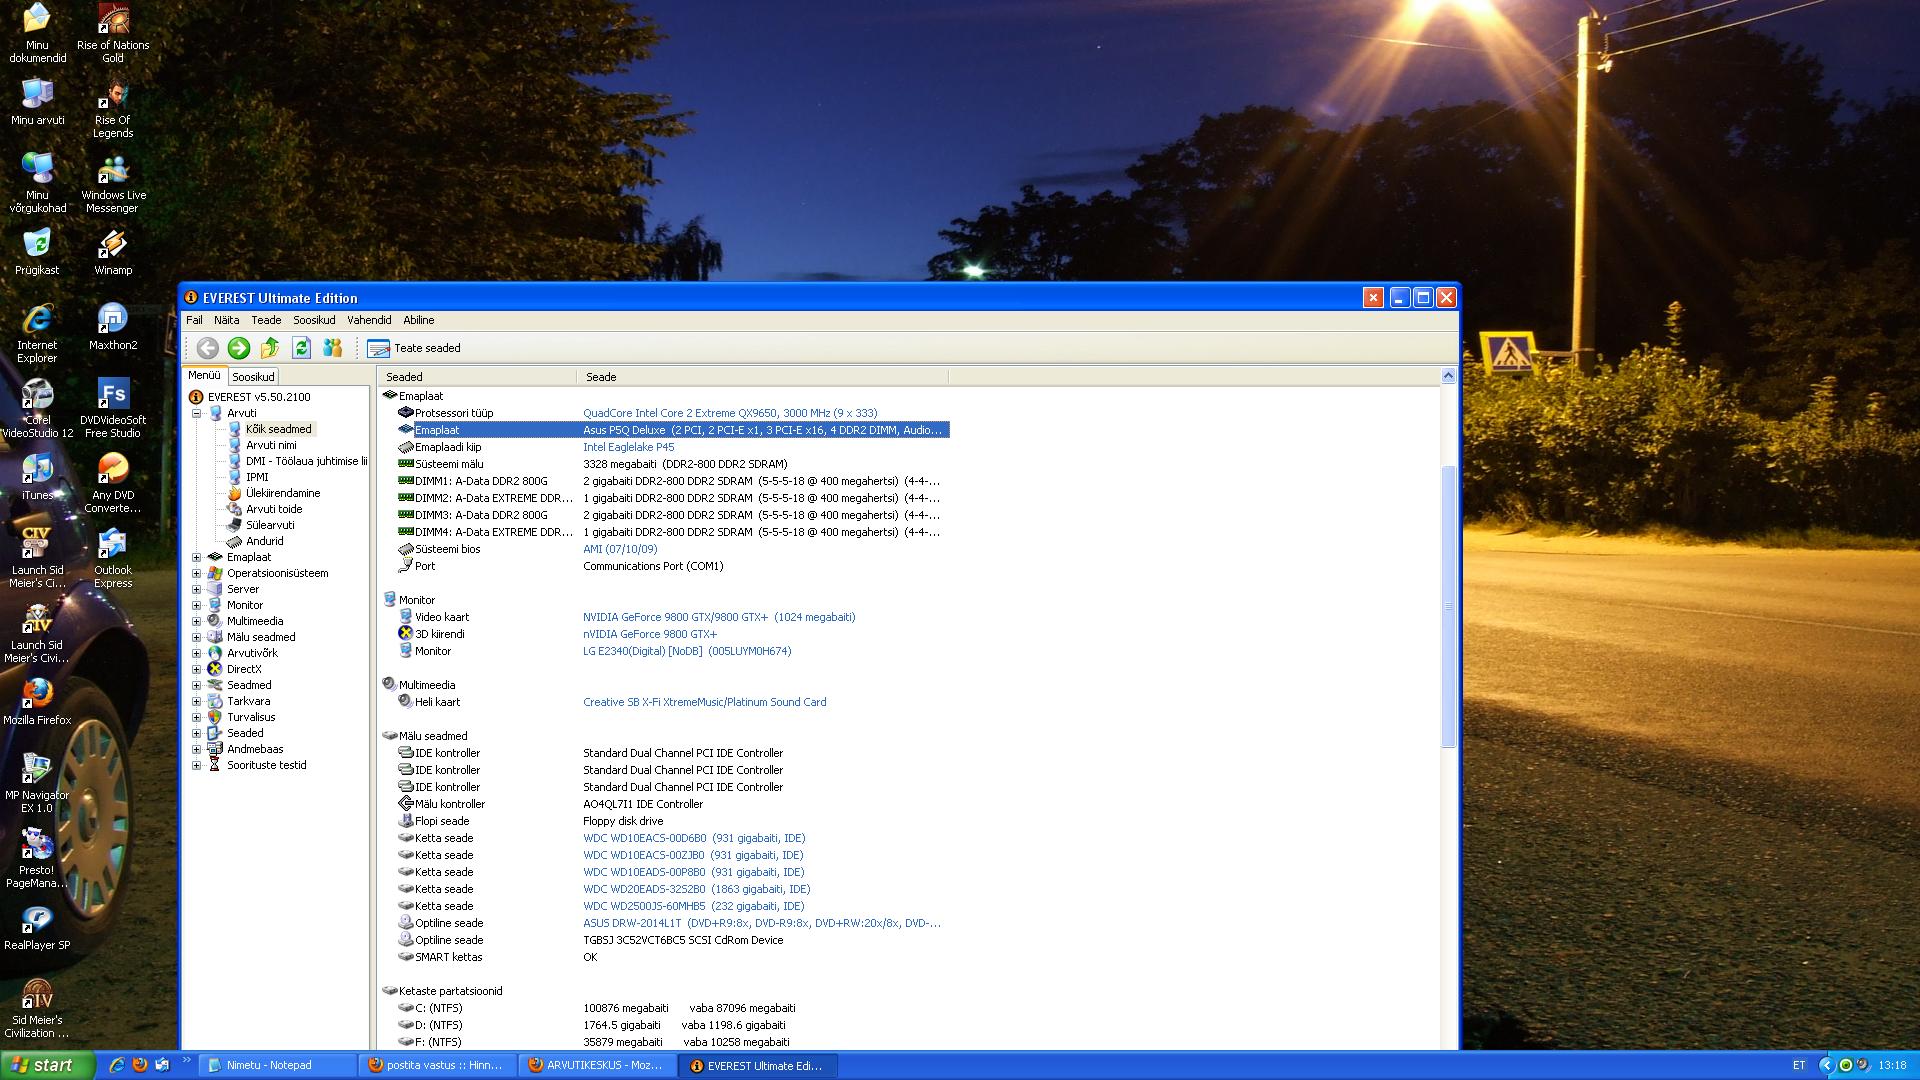Click Internet Explorer quick launch icon in taskbar
Image resolution: width=1920 pixels, height=1080 pixels.
coord(117,1065)
